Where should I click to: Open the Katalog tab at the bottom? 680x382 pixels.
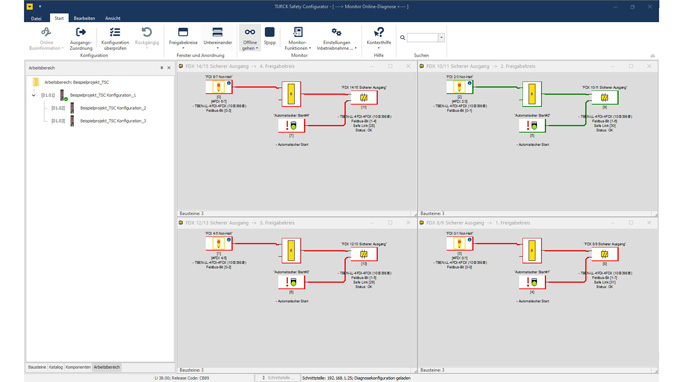[x=56, y=367]
